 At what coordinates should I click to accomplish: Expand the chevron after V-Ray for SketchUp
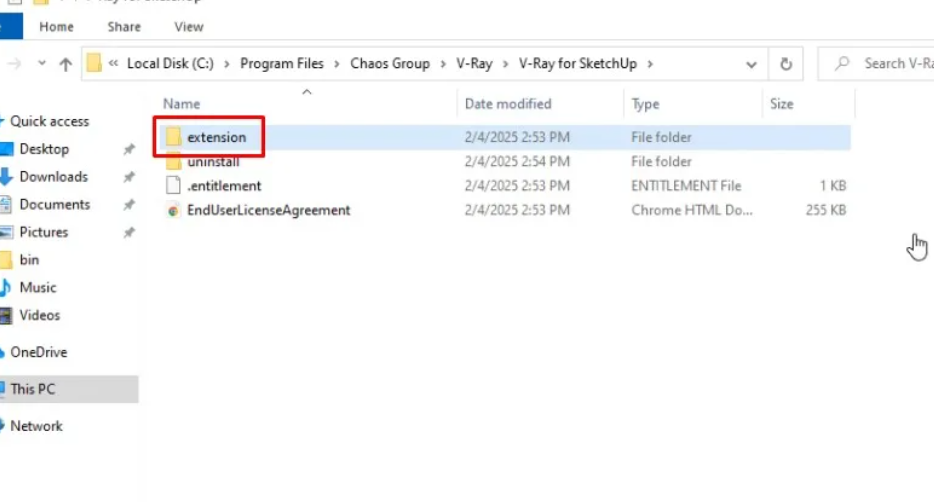pos(650,64)
